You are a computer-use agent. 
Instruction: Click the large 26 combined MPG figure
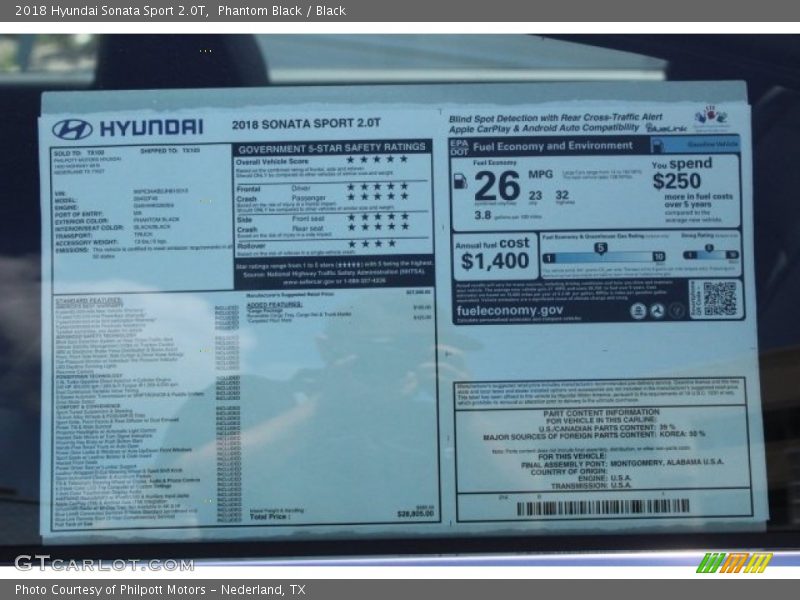tap(497, 186)
